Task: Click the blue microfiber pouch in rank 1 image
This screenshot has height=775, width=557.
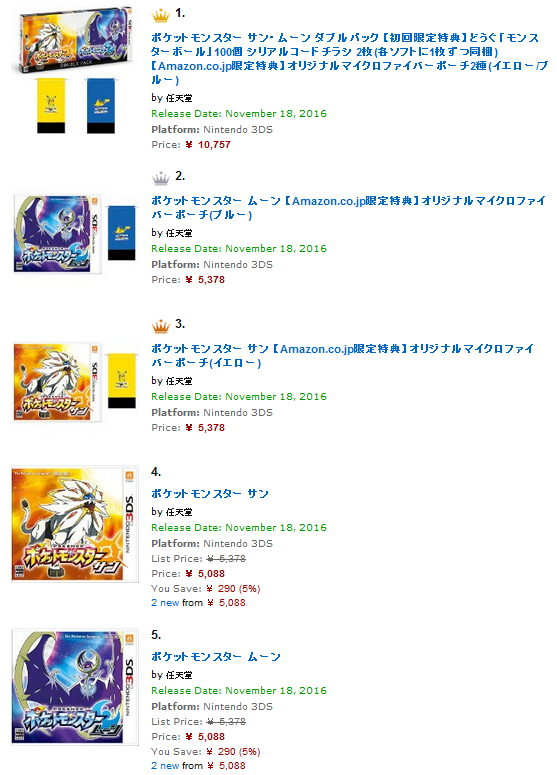Action: click(x=101, y=105)
